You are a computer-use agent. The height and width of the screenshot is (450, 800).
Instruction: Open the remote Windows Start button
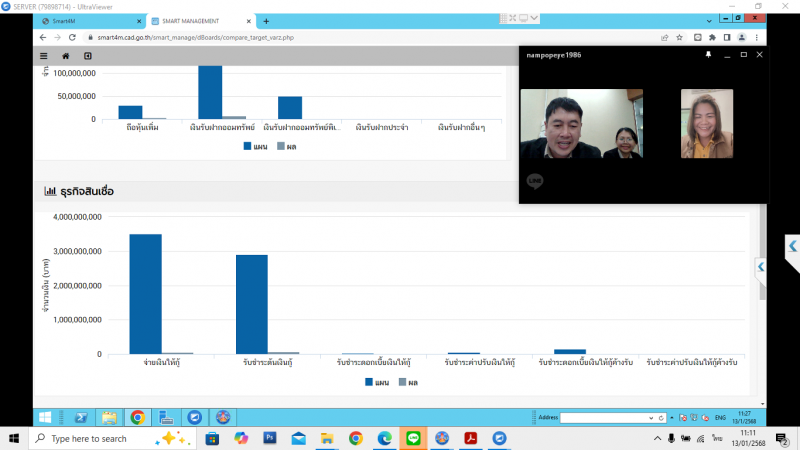[x=45, y=417]
